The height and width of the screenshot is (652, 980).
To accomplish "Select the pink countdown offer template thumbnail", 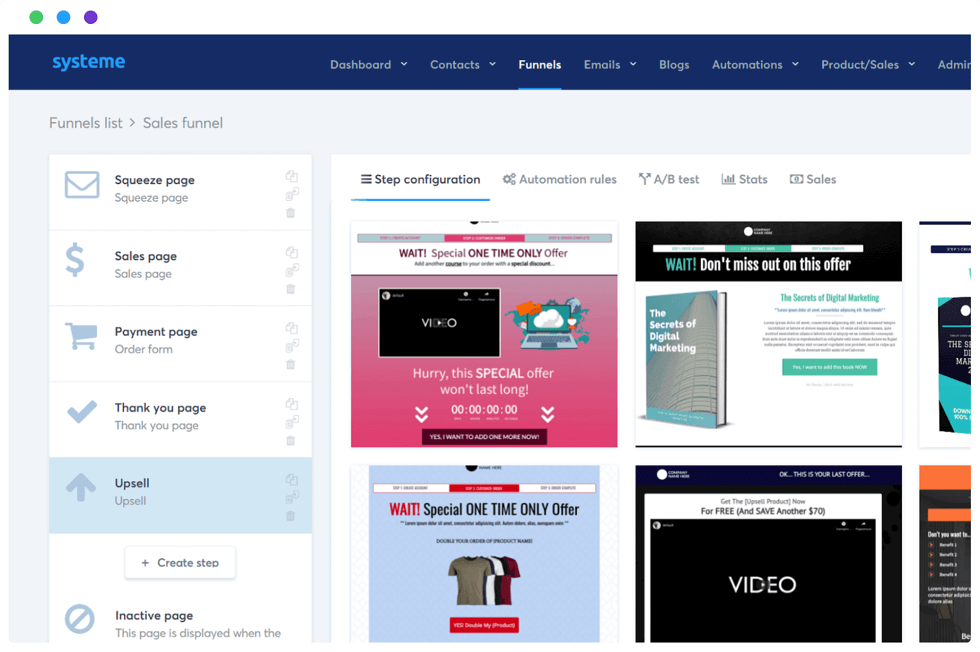I will [x=483, y=335].
